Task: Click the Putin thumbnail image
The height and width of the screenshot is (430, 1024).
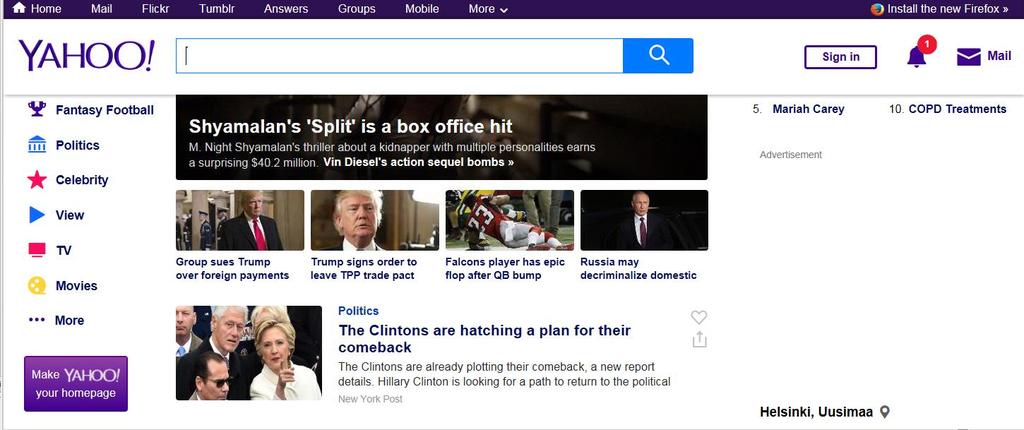Action: 644,220
